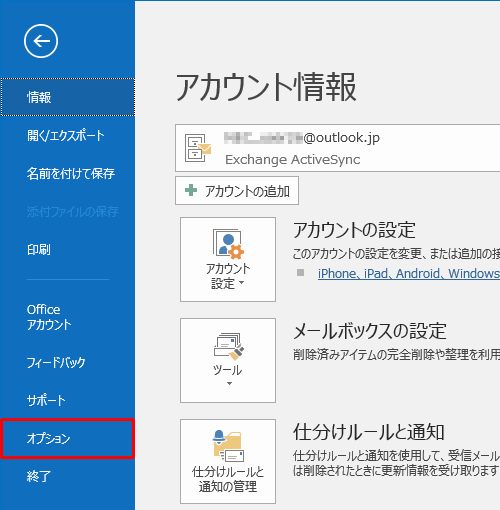The width and height of the screenshot is (500, 510).
Task: Click the メールボックスの設定 heading
Action: (370, 331)
